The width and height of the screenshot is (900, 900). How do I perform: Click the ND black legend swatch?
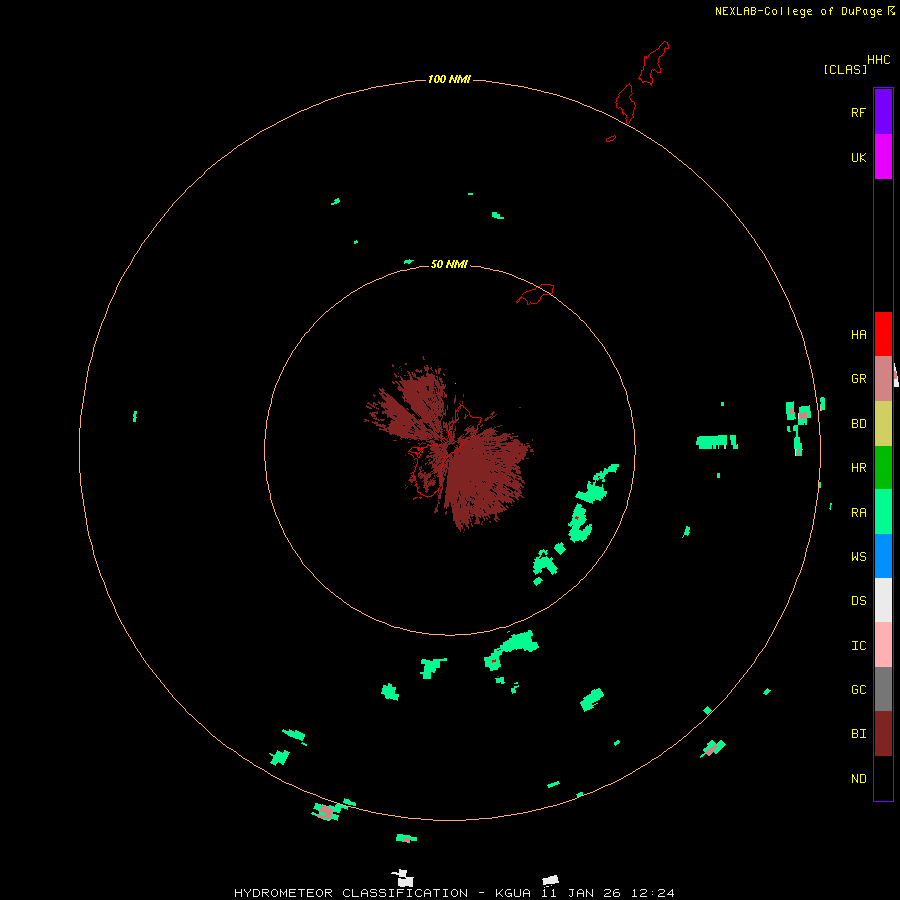(x=883, y=778)
